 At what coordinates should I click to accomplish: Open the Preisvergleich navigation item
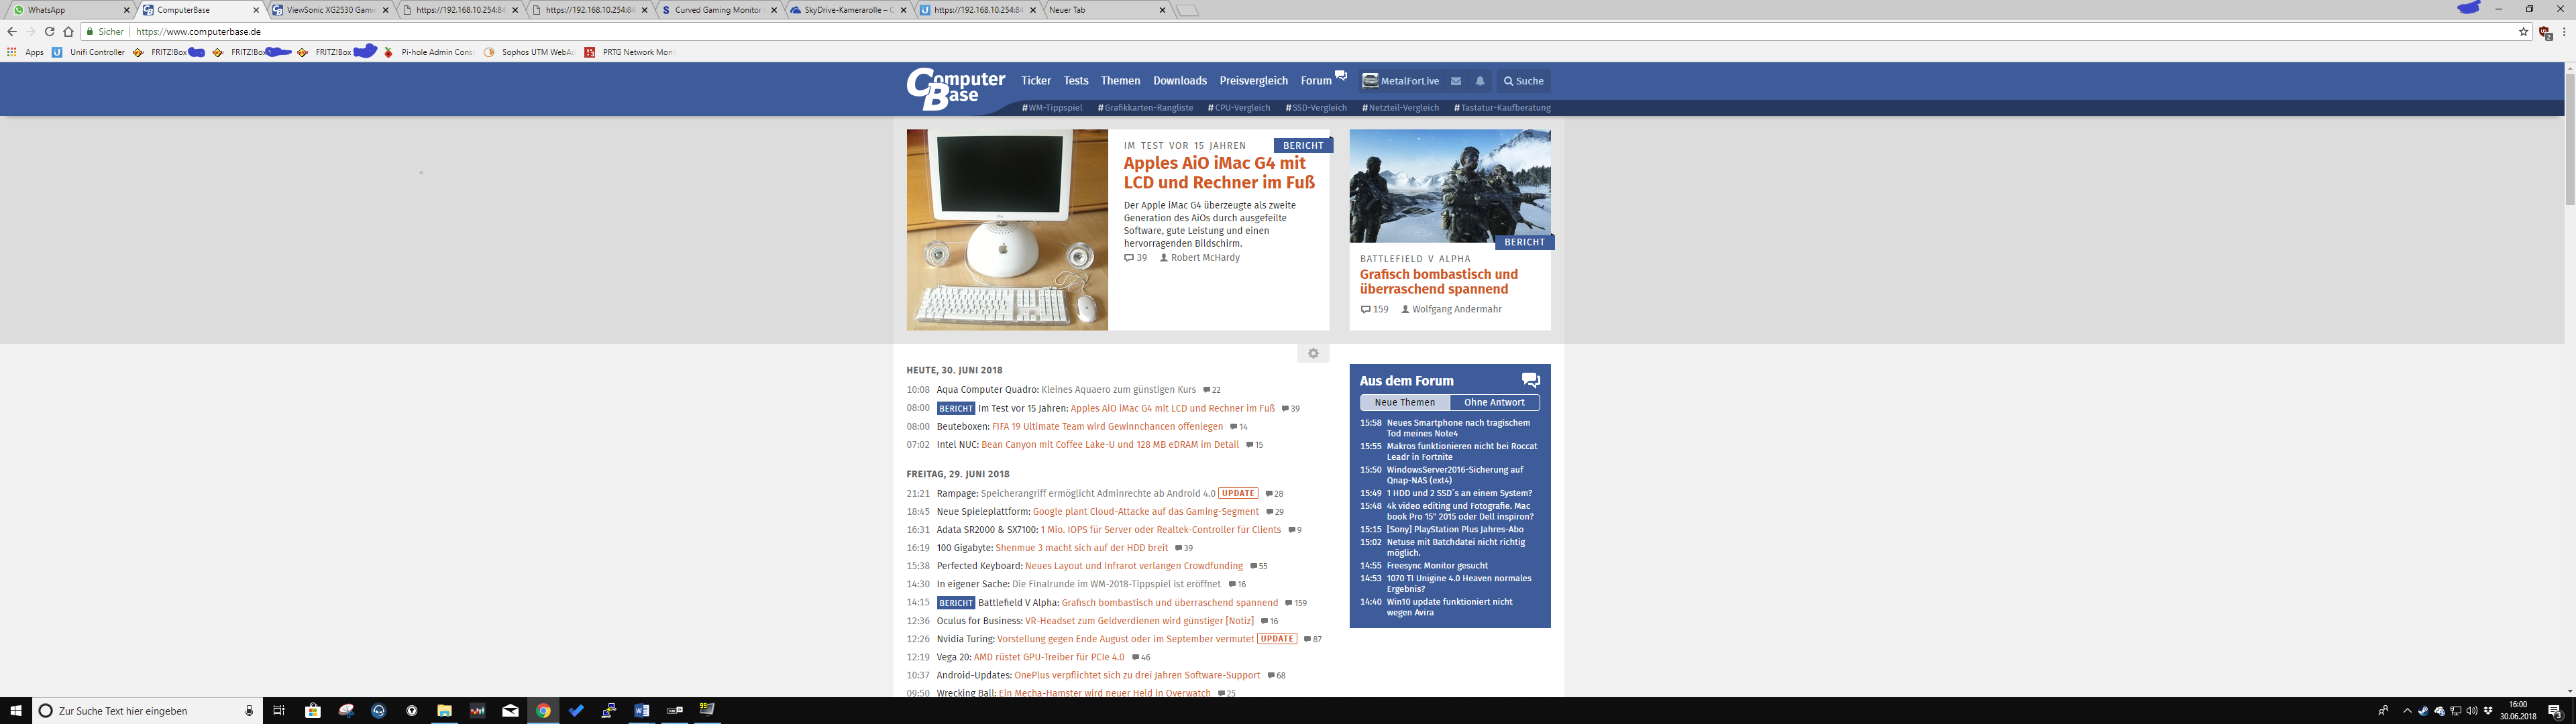pyautogui.click(x=1253, y=81)
